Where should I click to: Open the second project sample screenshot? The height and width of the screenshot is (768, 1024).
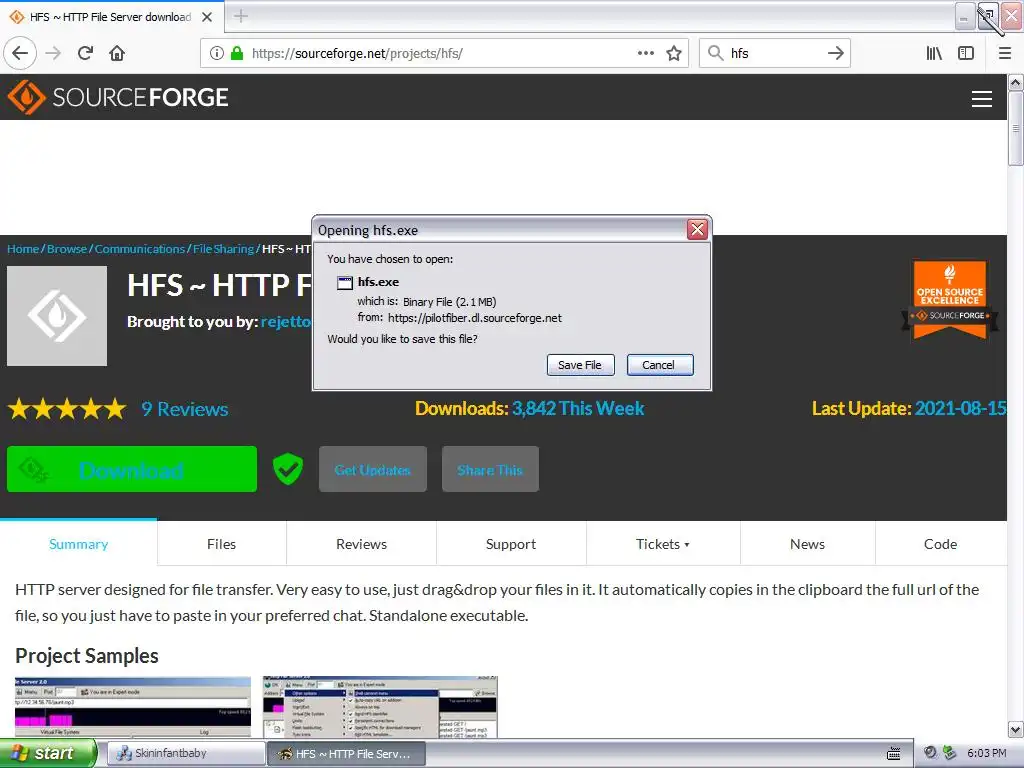point(379,707)
